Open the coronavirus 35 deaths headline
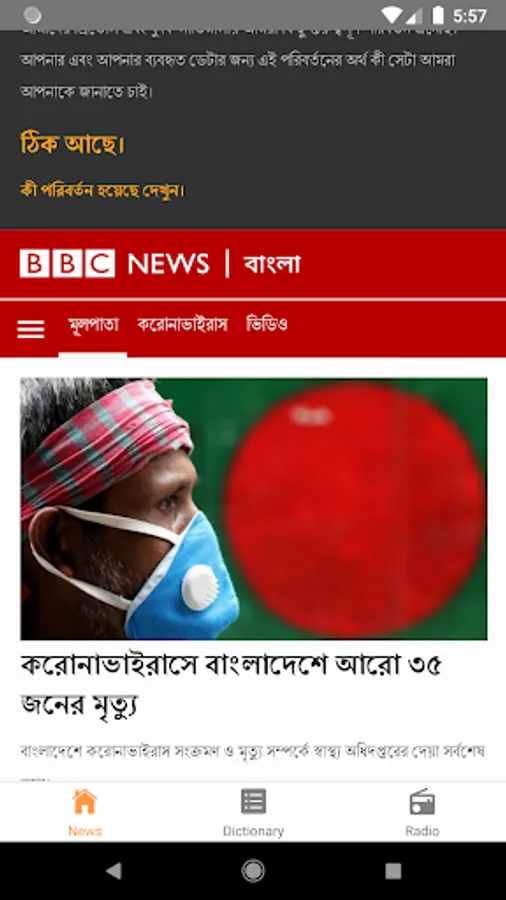 click(x=231, y=684)
